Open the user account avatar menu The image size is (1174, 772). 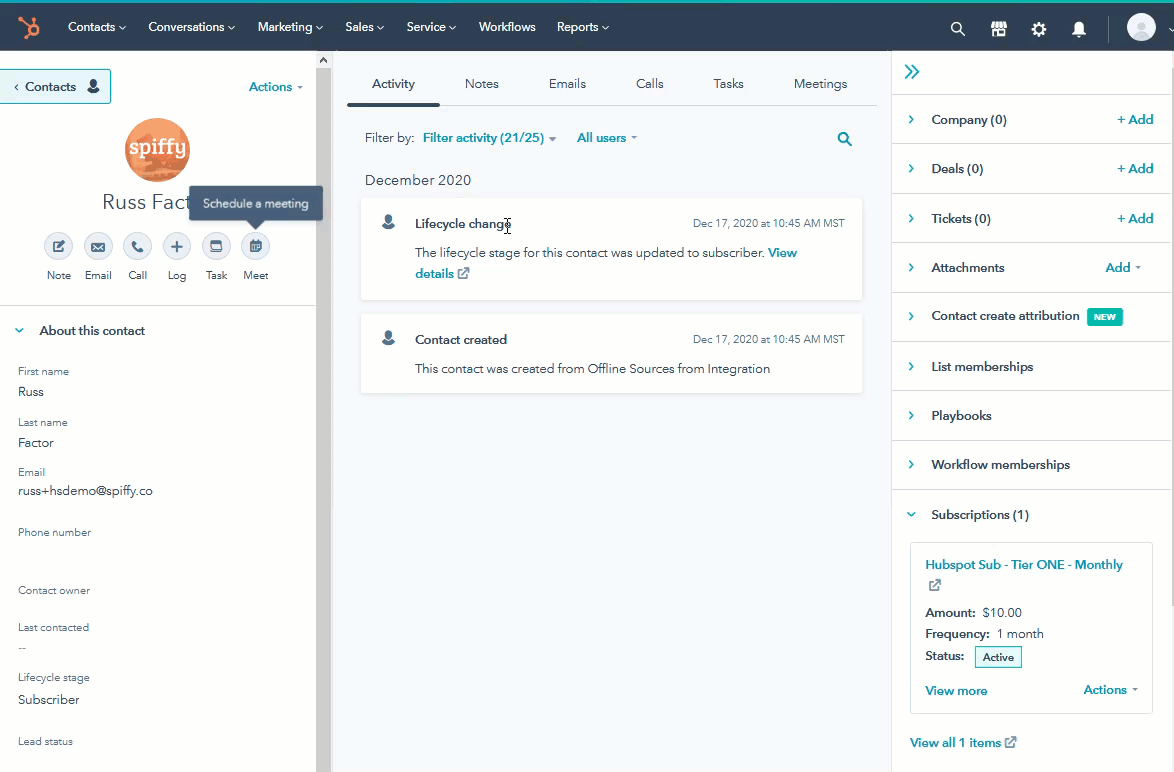pyautogui.click(x=1141, y=28)
